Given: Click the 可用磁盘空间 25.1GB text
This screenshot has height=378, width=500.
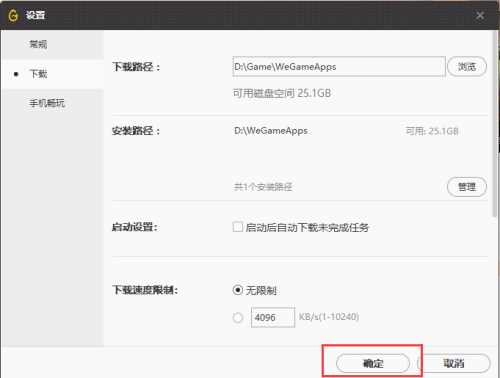Looking at the screenshot, I should (x=282, y=93).
